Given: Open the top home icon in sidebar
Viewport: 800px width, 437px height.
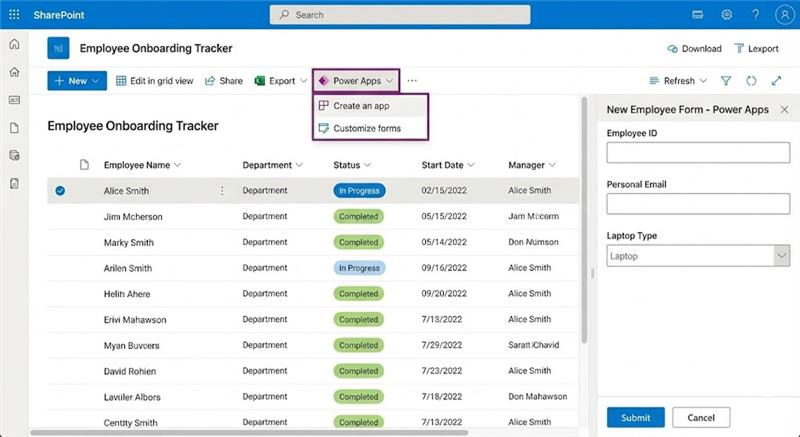Looking at the screenshot, I should [14, 44].
